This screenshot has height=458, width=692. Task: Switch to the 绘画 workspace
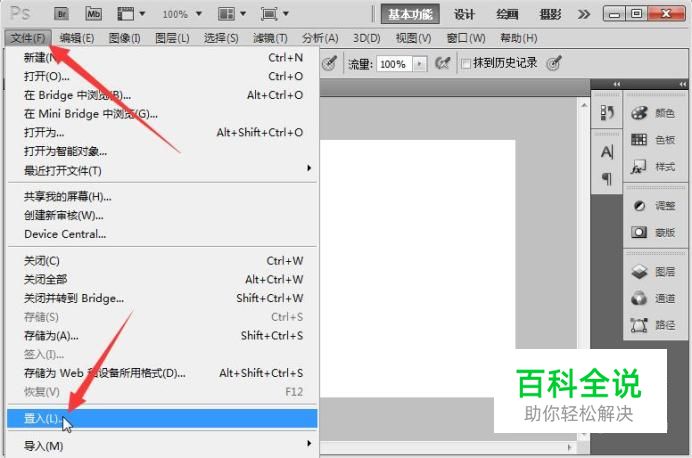pyautogui.click(x=507, y=14)
